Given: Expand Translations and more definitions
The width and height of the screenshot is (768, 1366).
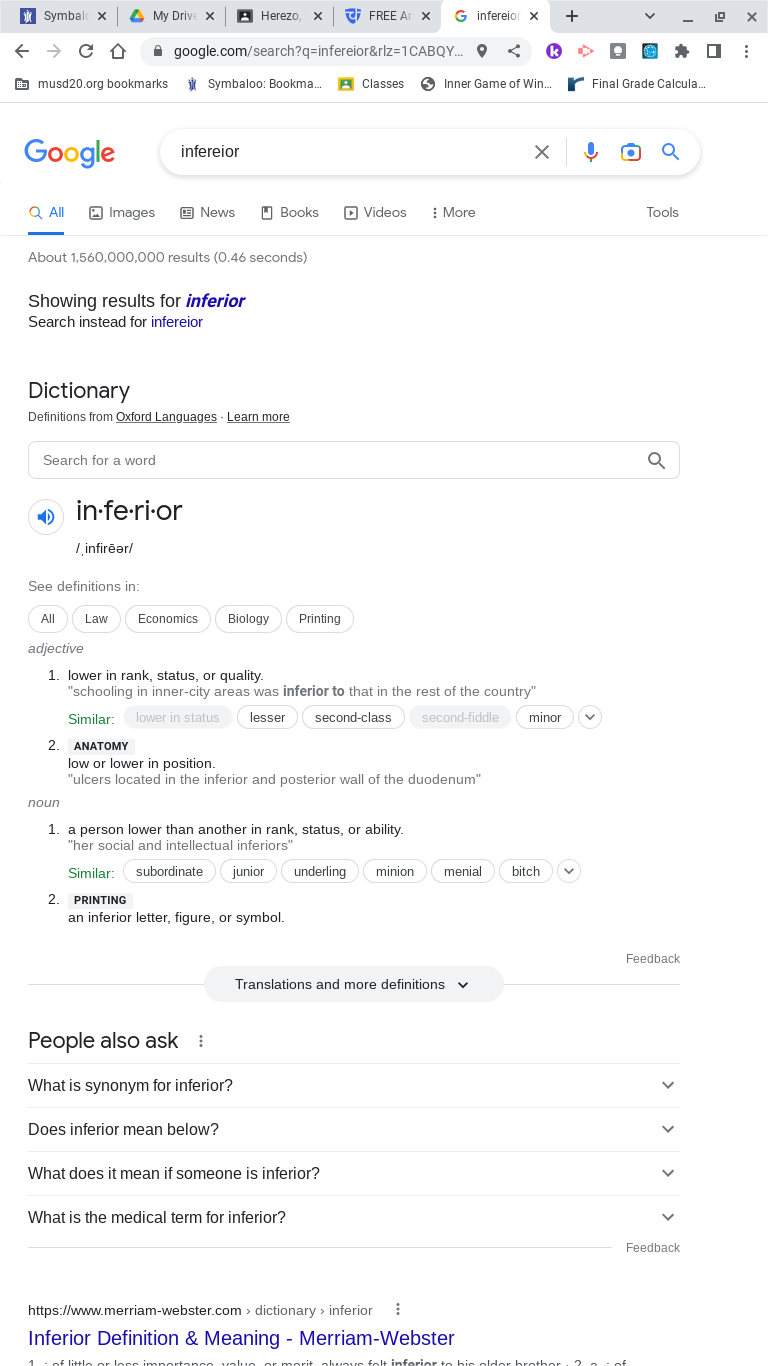Looking at the screenshot, I should click(354, 984).
